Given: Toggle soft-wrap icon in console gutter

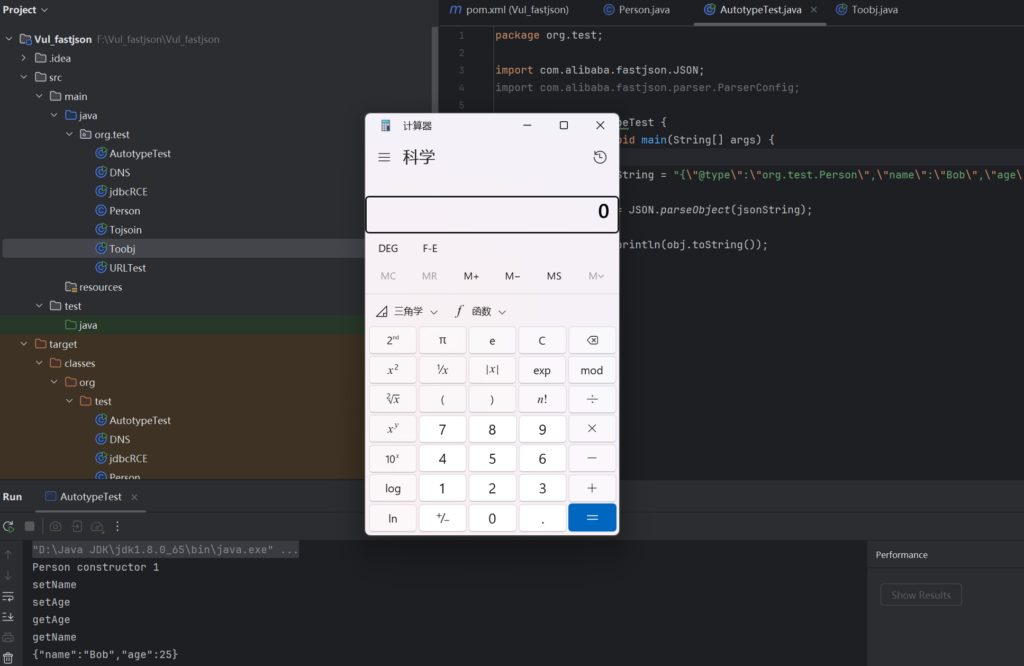Looking at the screenshot, I should 8,597.
